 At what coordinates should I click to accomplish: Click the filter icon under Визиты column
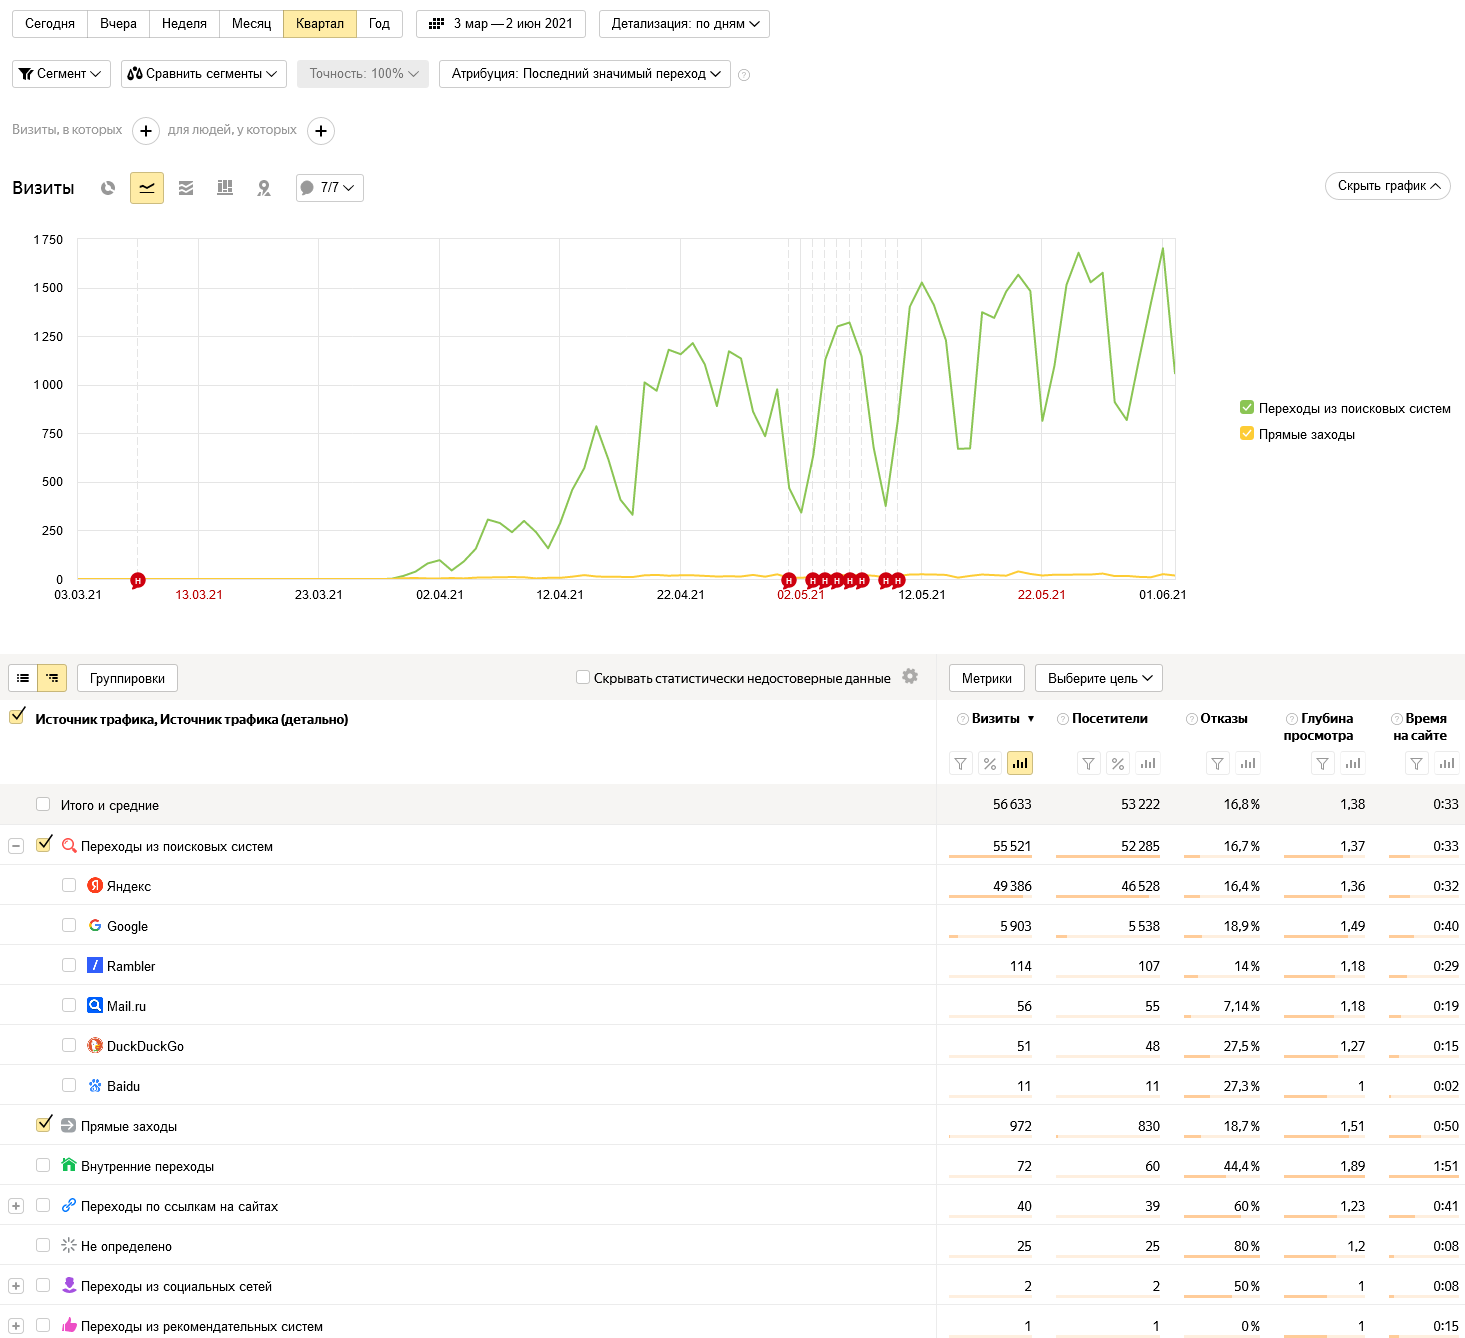tap(960, 764)
